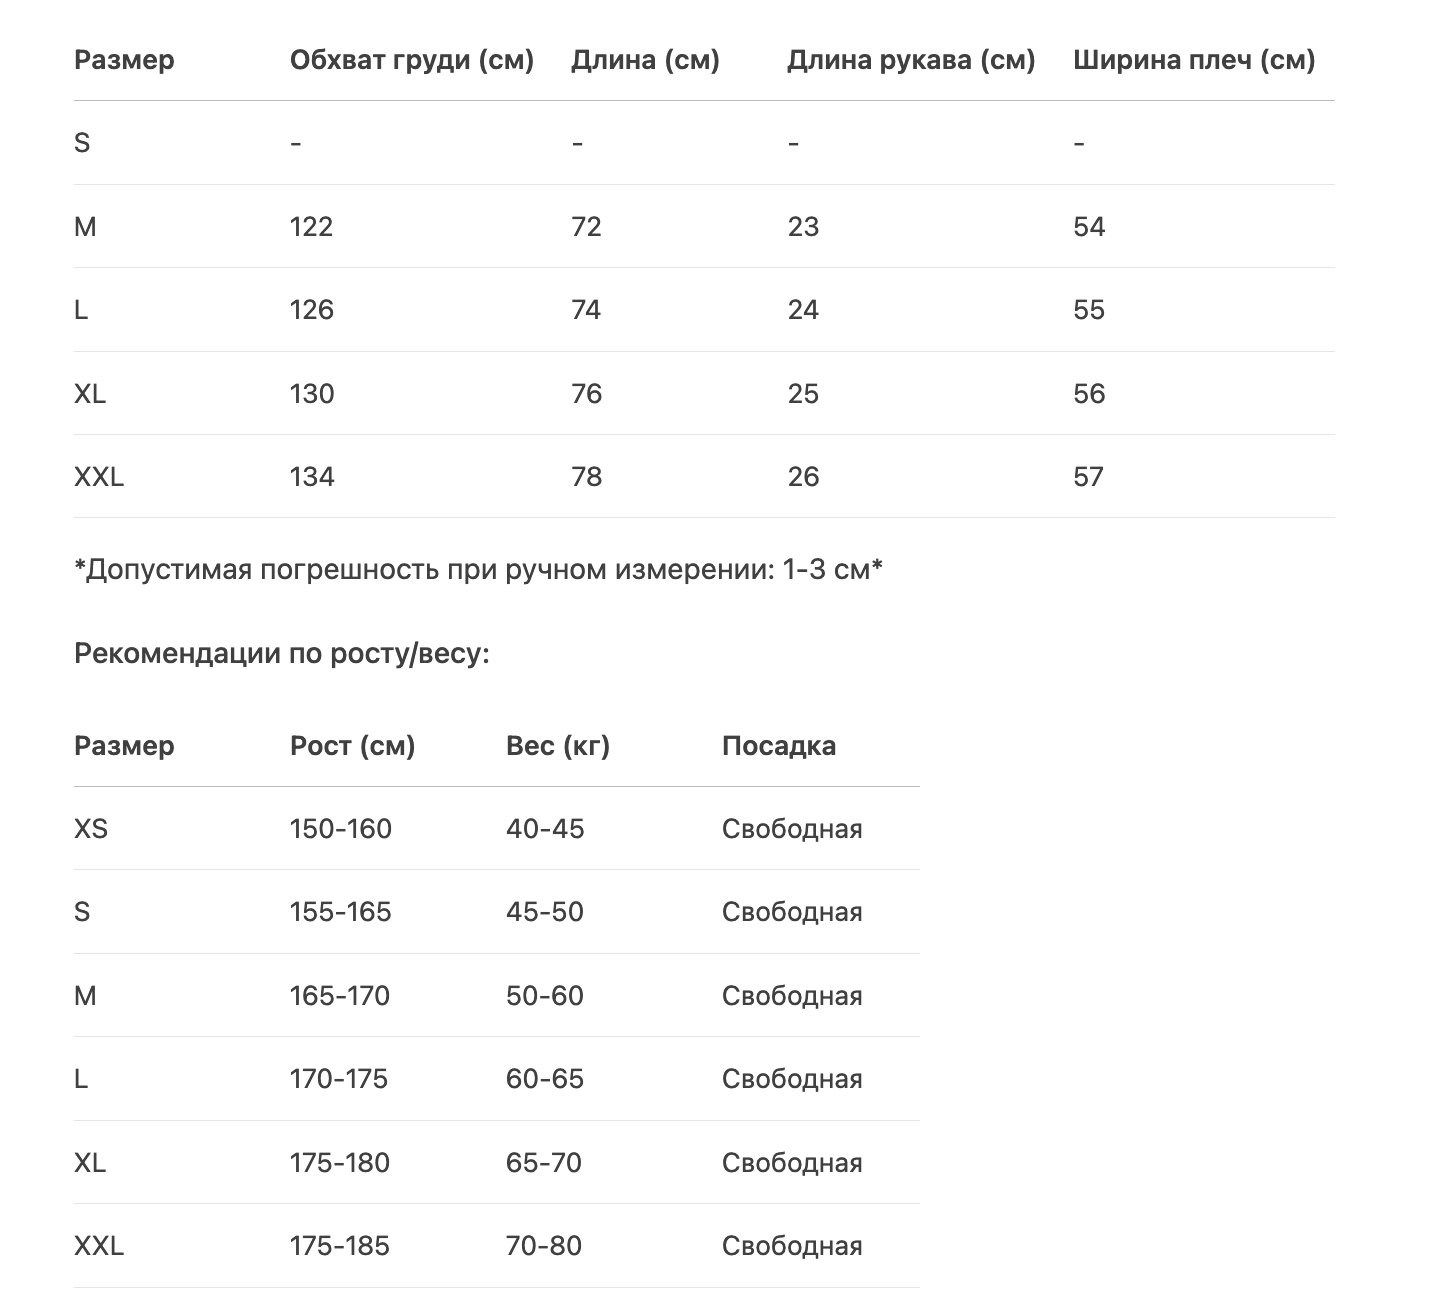Click sleeve length value 25 for XL
The image size is (1452, 1312).
(803, 394)
